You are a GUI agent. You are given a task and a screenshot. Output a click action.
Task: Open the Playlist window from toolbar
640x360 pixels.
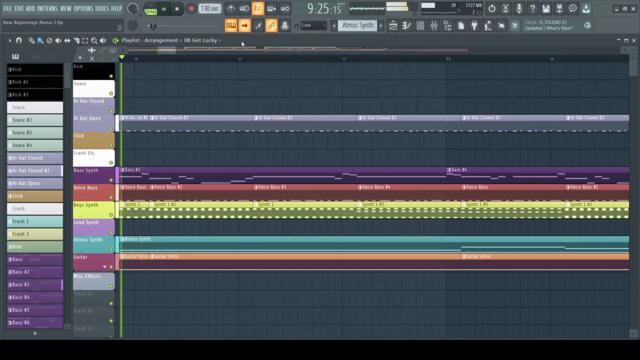click(x=393, y=26)
